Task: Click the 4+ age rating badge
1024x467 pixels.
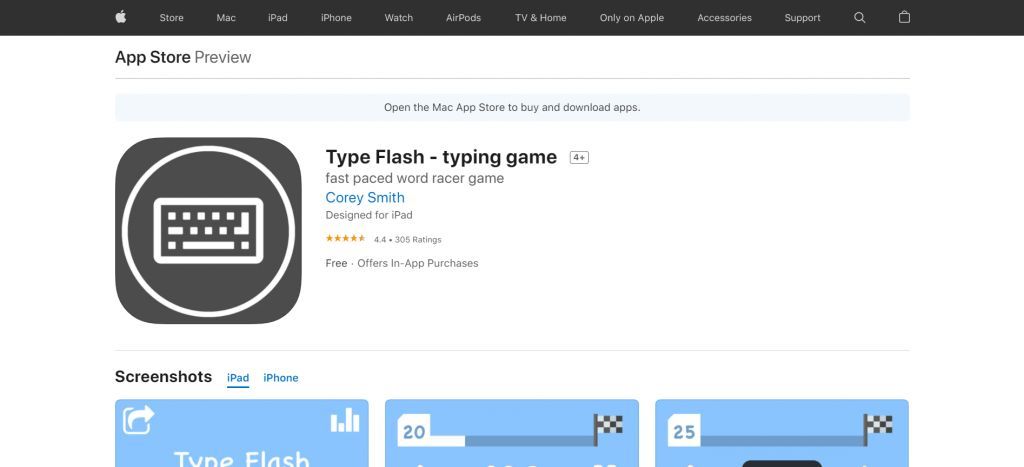Action: click(x=579, y=157)
